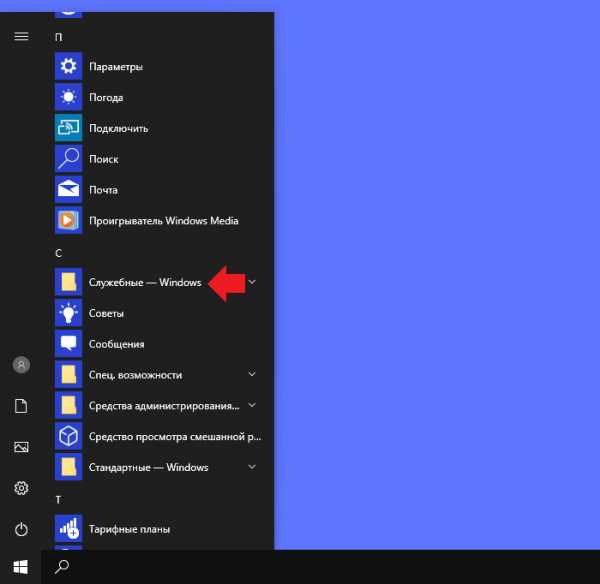The width and height of the screenshot is (600, 584).
Task: Select the Служебные — Windows label
Action: click(x=145, y=282)
